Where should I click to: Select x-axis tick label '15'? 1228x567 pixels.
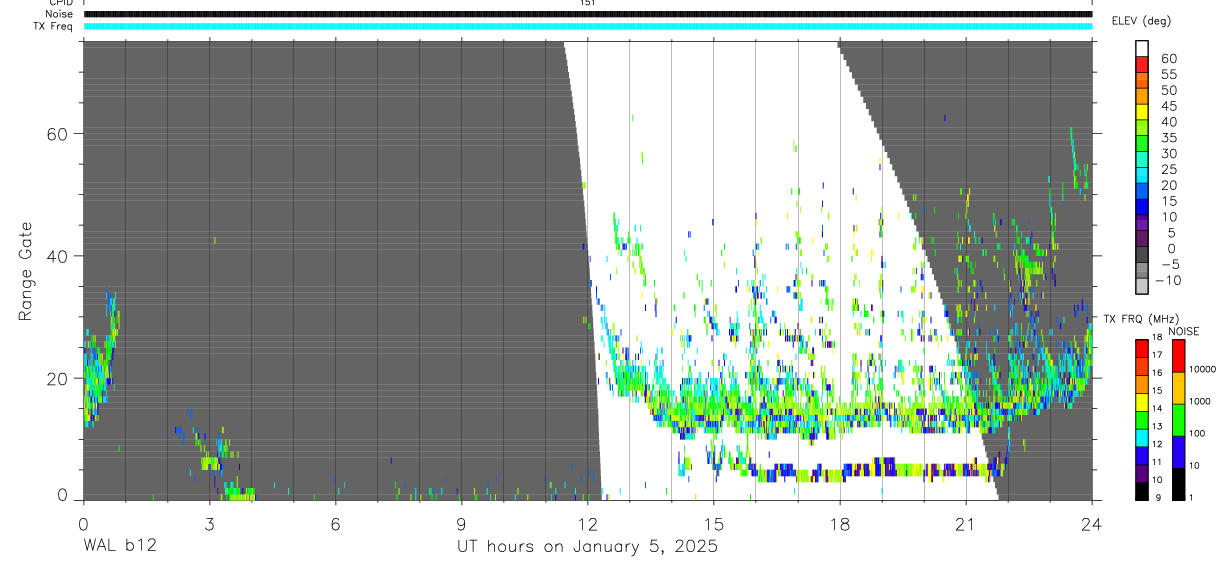point(713,524)
